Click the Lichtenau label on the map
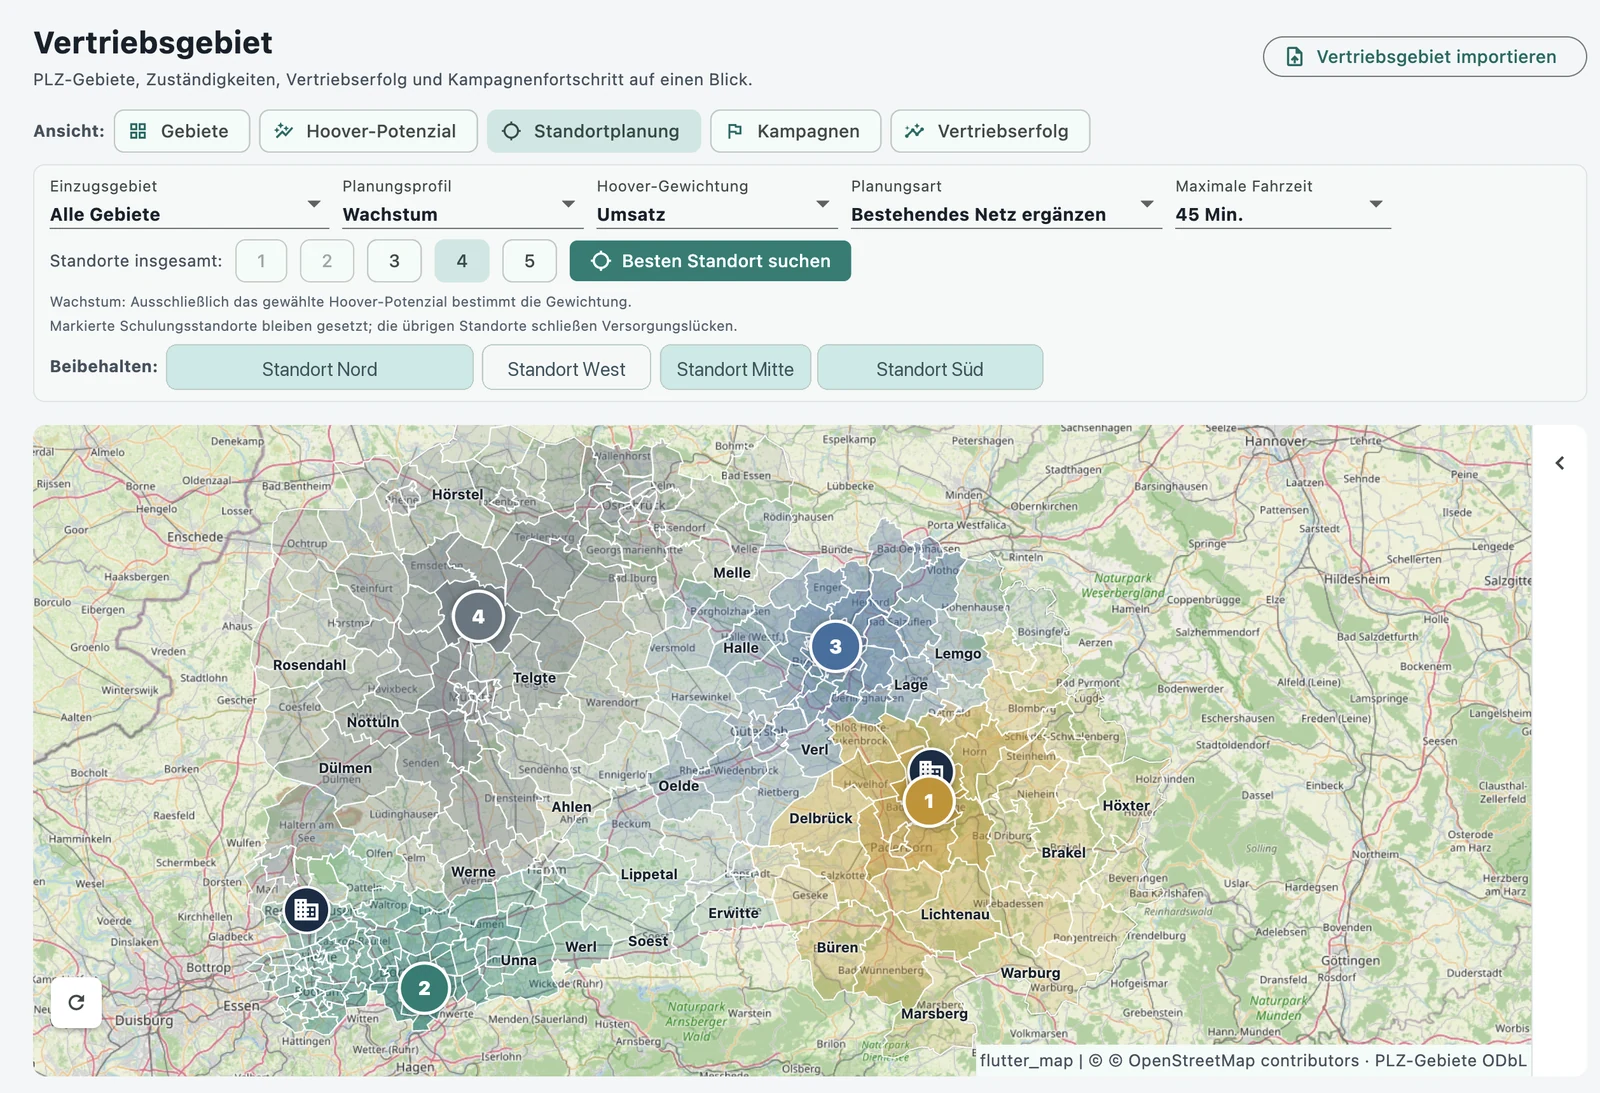 tap(955, 914)
